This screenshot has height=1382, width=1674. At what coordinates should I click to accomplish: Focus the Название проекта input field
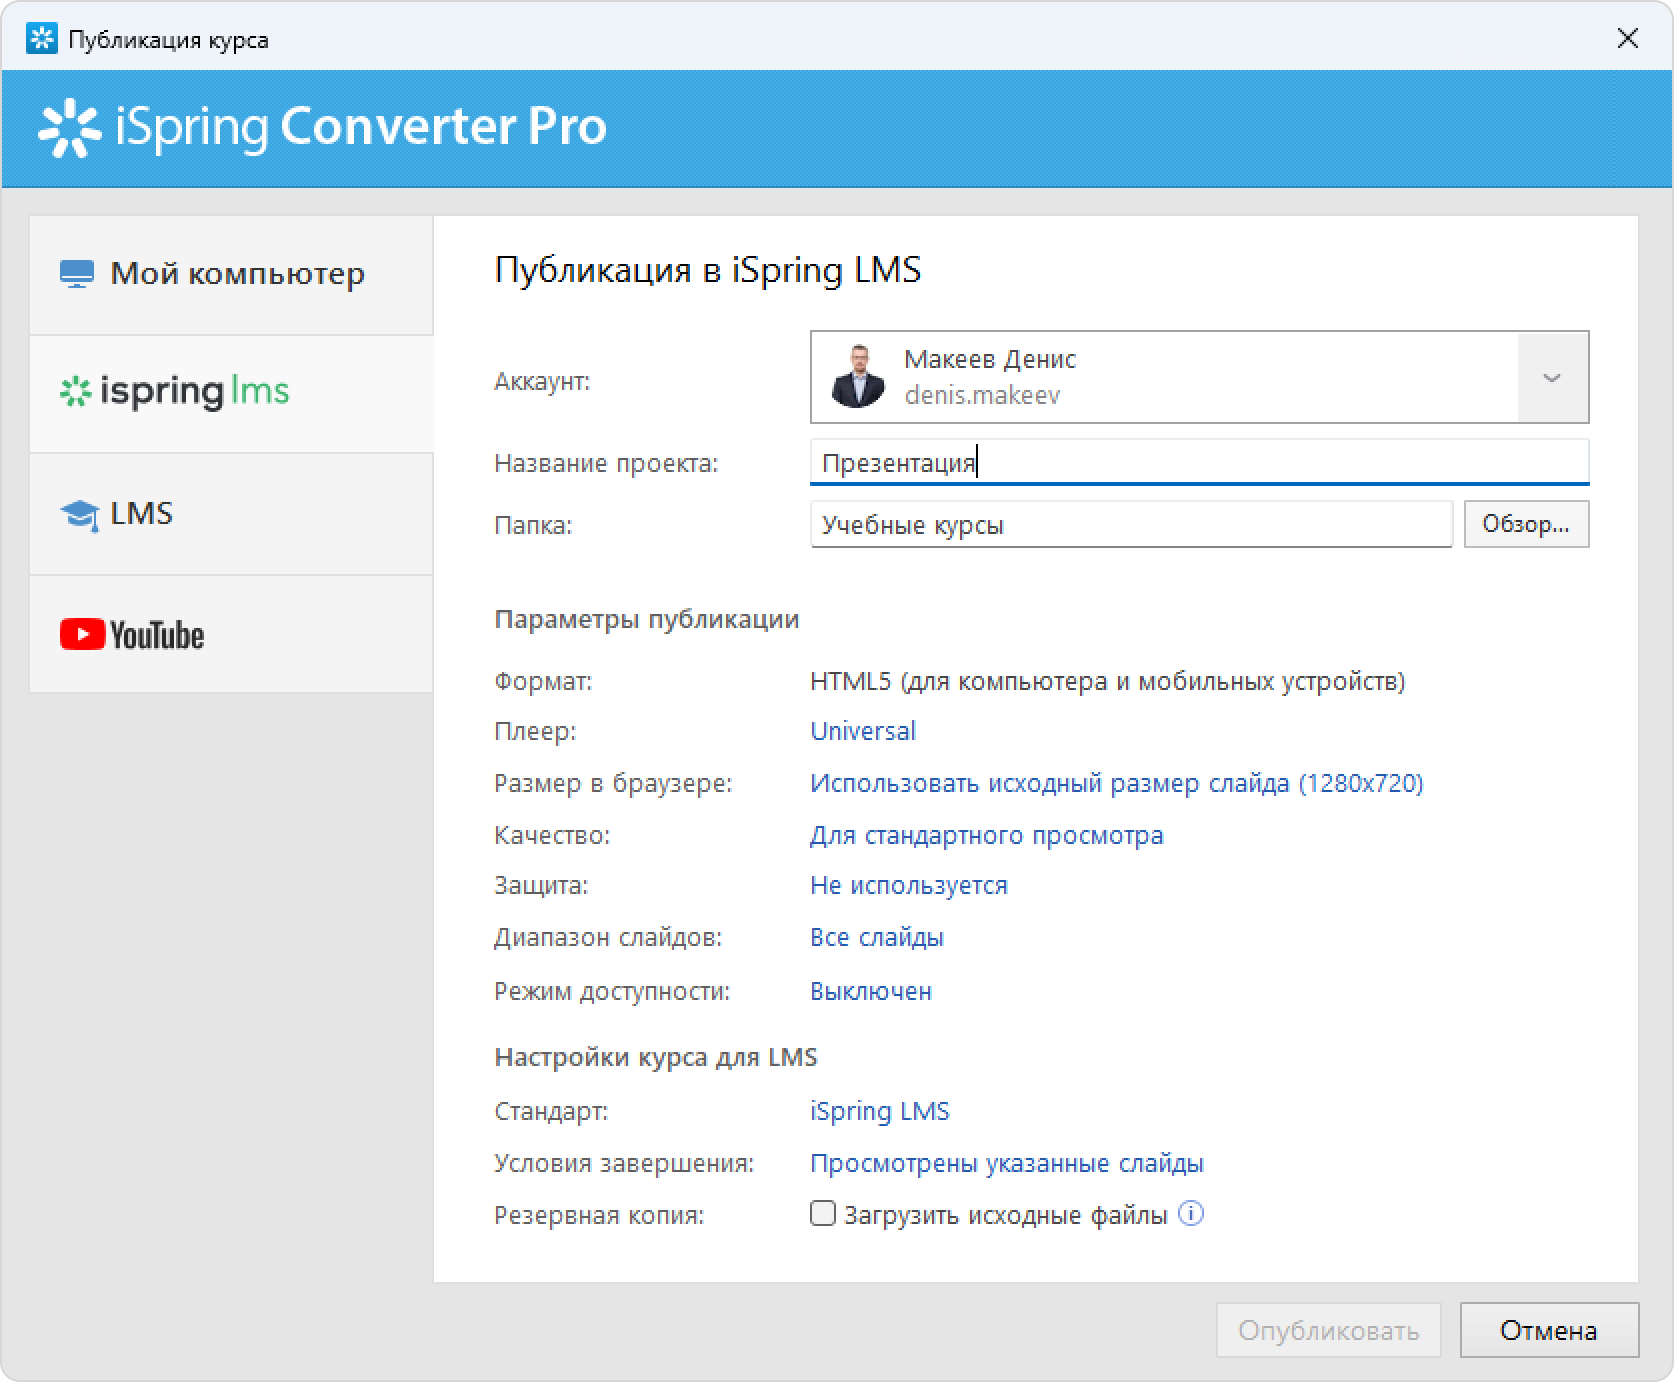coord(1199,463)
